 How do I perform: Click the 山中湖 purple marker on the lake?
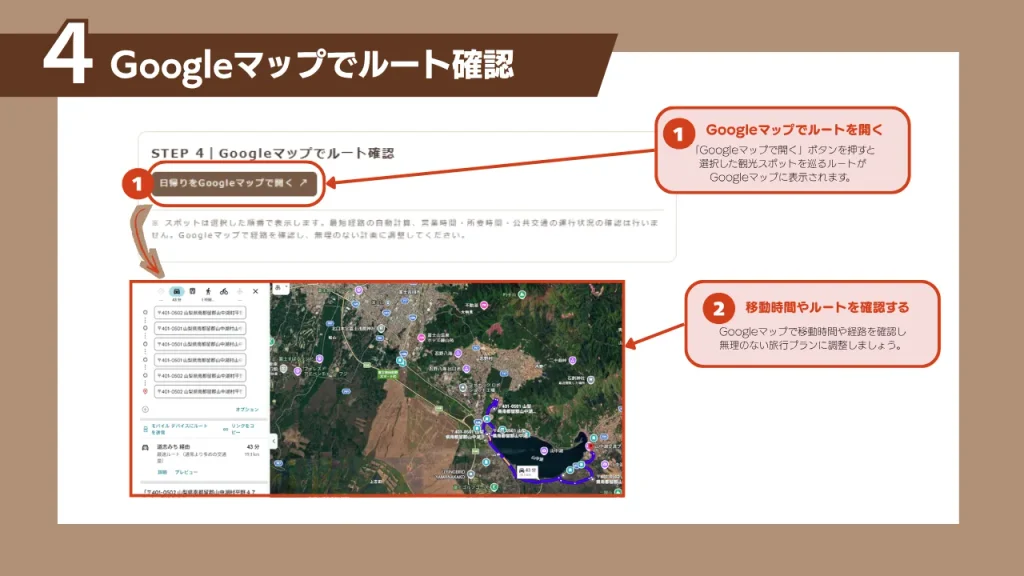pyautogui.click(x=544, y=451)
